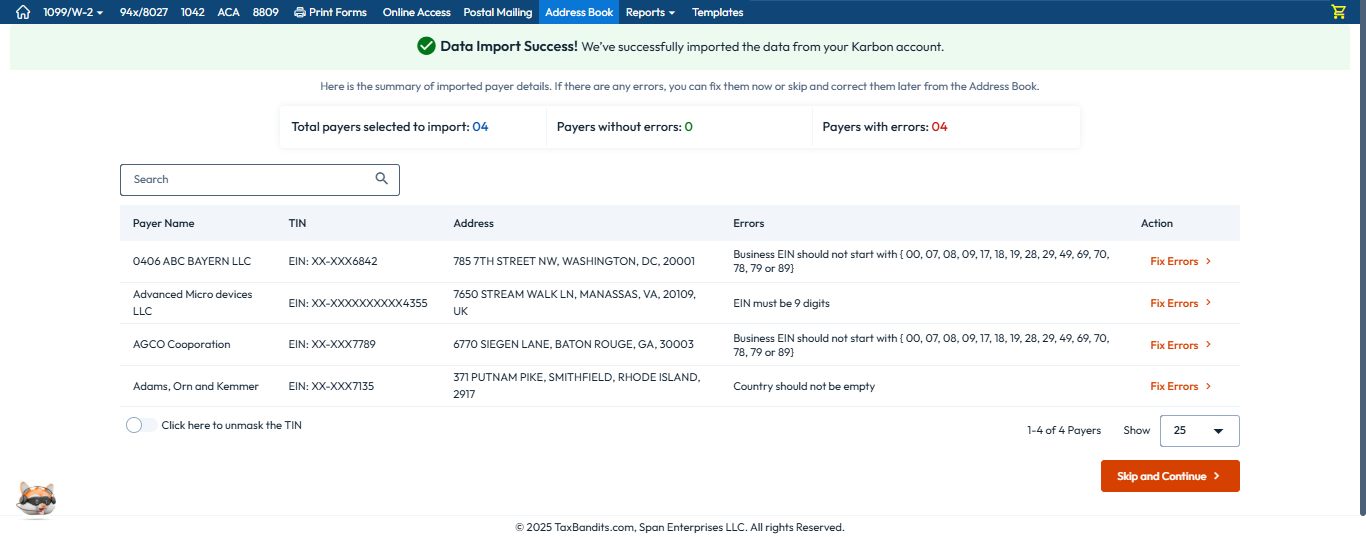1366x537 pixels.
Task: Fix Errors for Adams, Orn and Kemmer
Action: (1180, 386)
